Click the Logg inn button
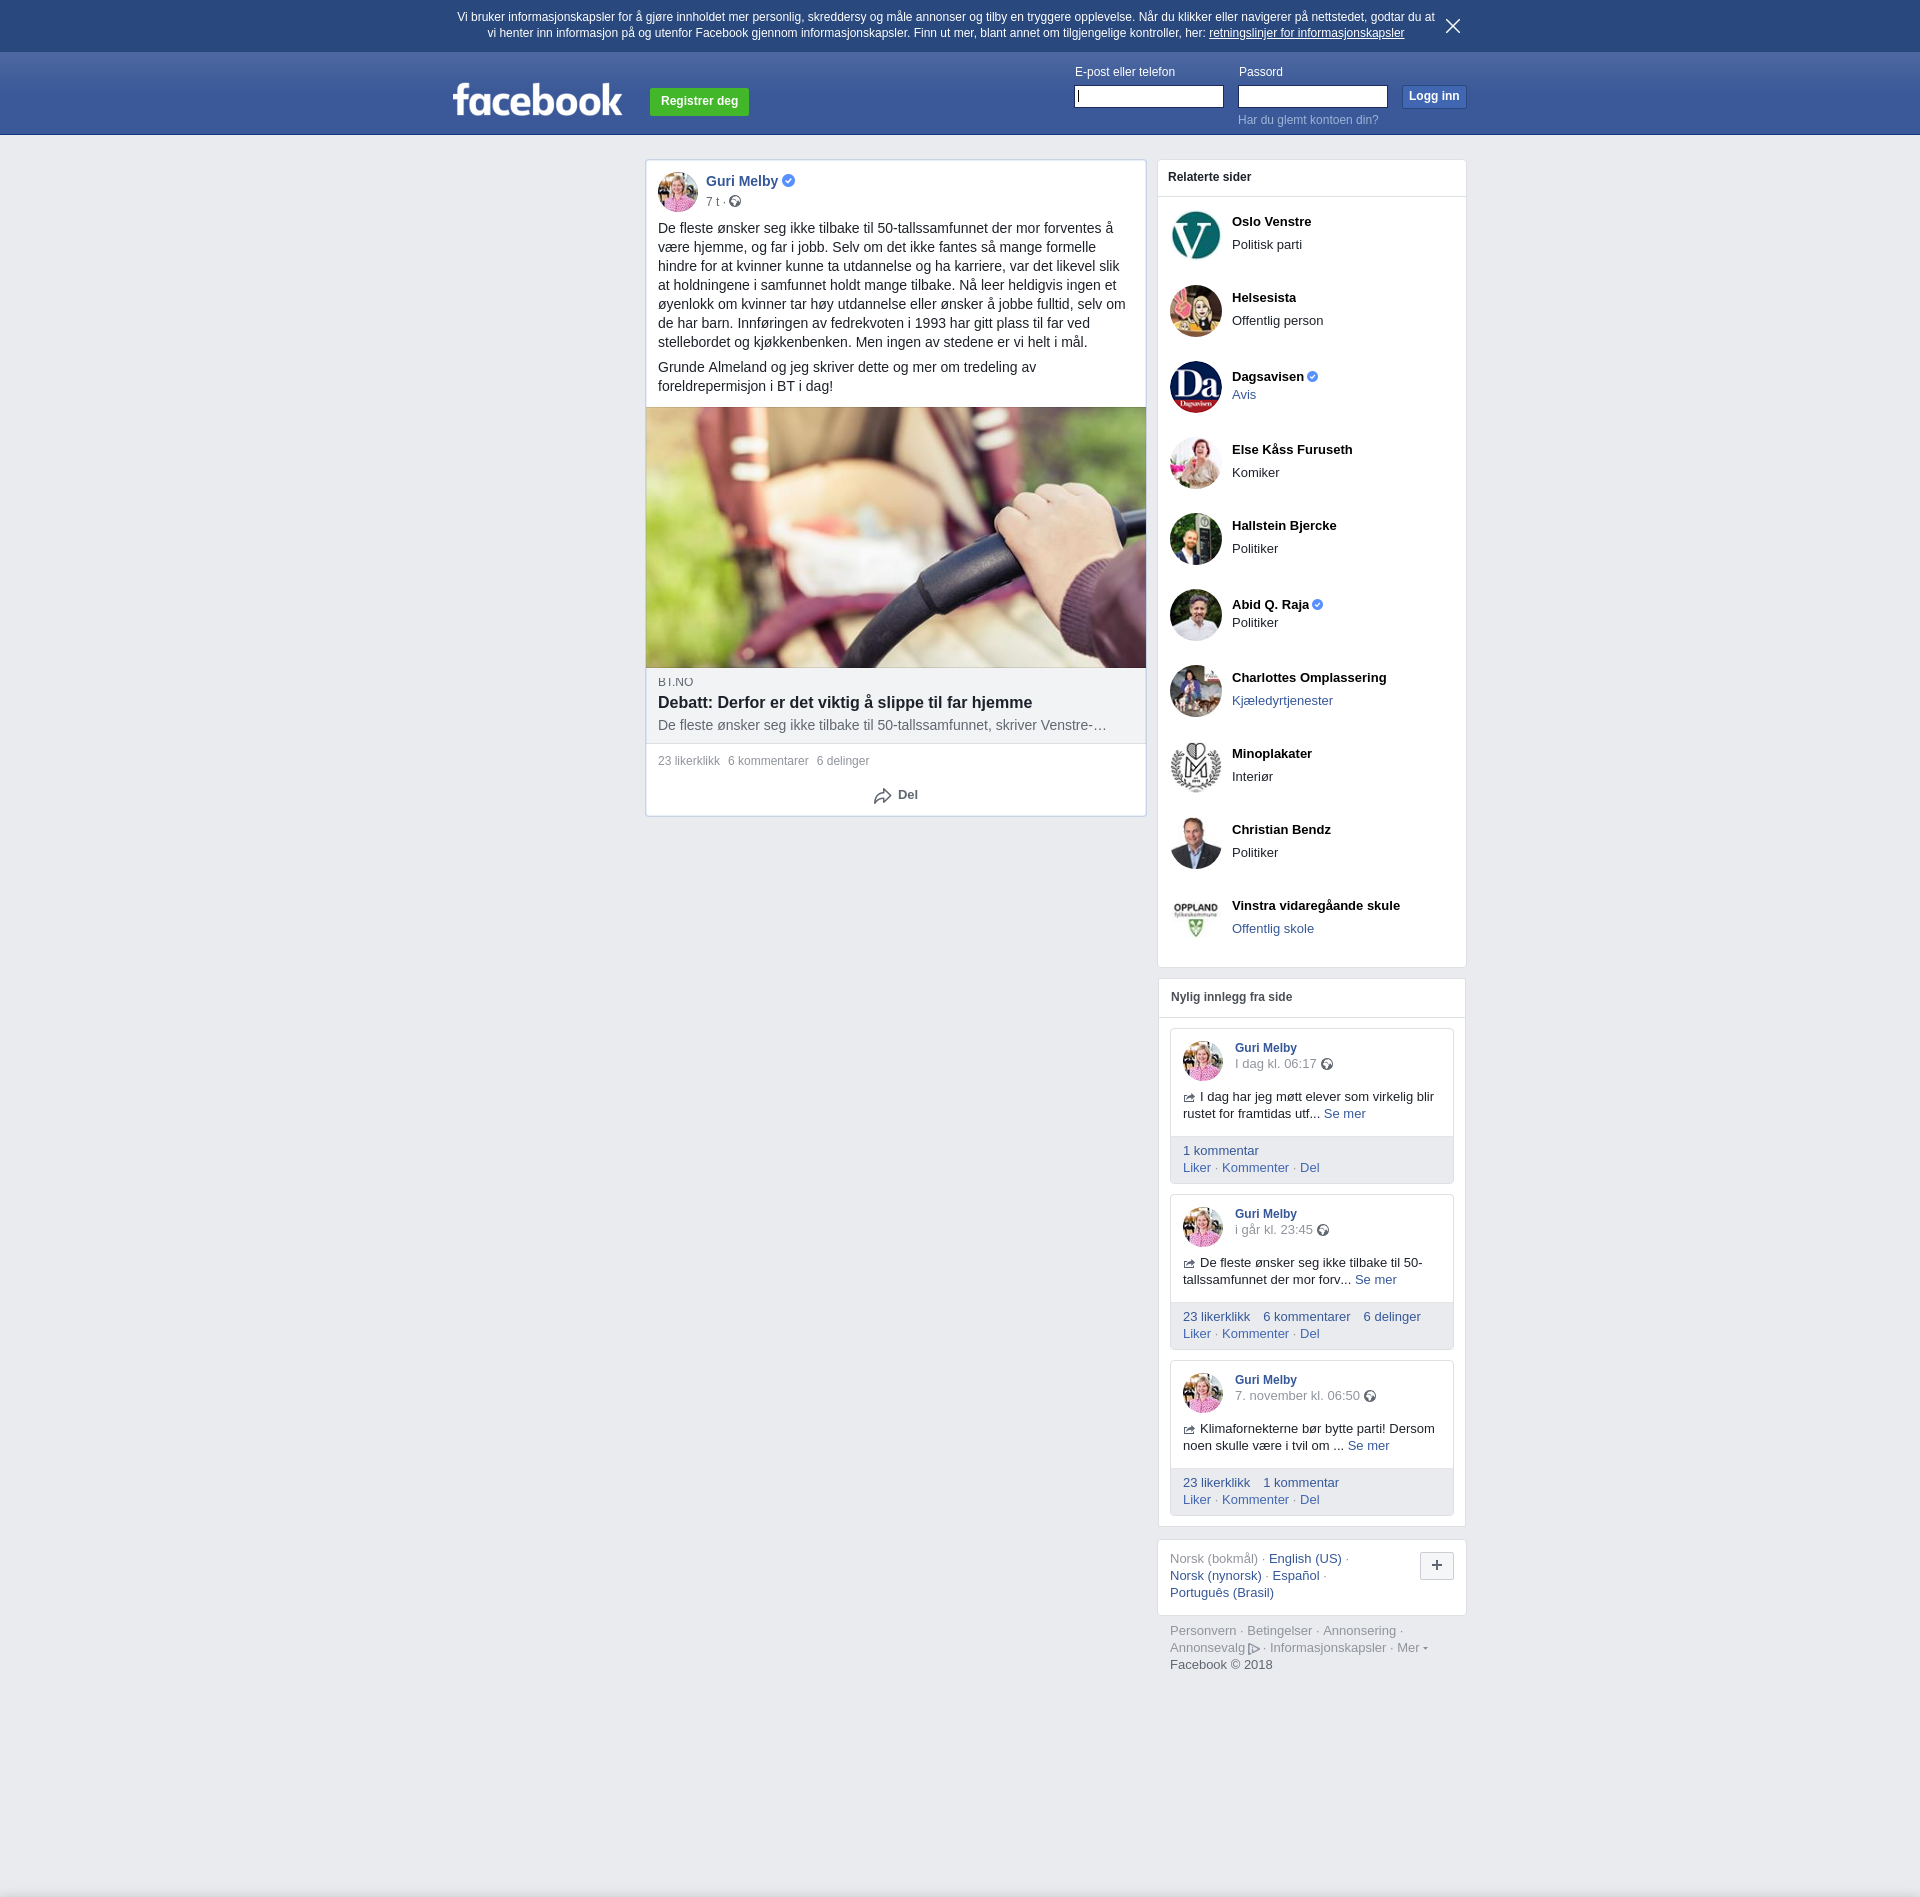The image size is (1920, 1897). pos(1434,96)
